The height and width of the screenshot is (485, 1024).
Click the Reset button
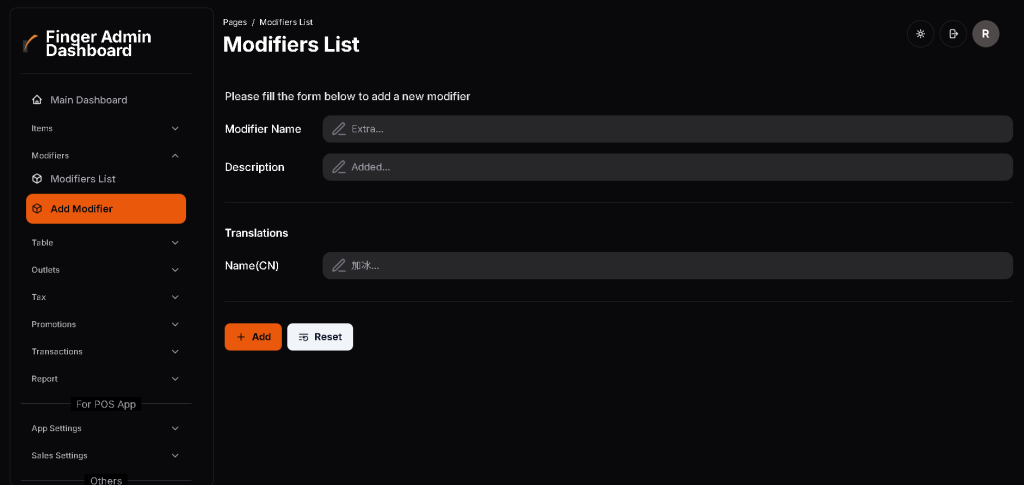(320, 337)
